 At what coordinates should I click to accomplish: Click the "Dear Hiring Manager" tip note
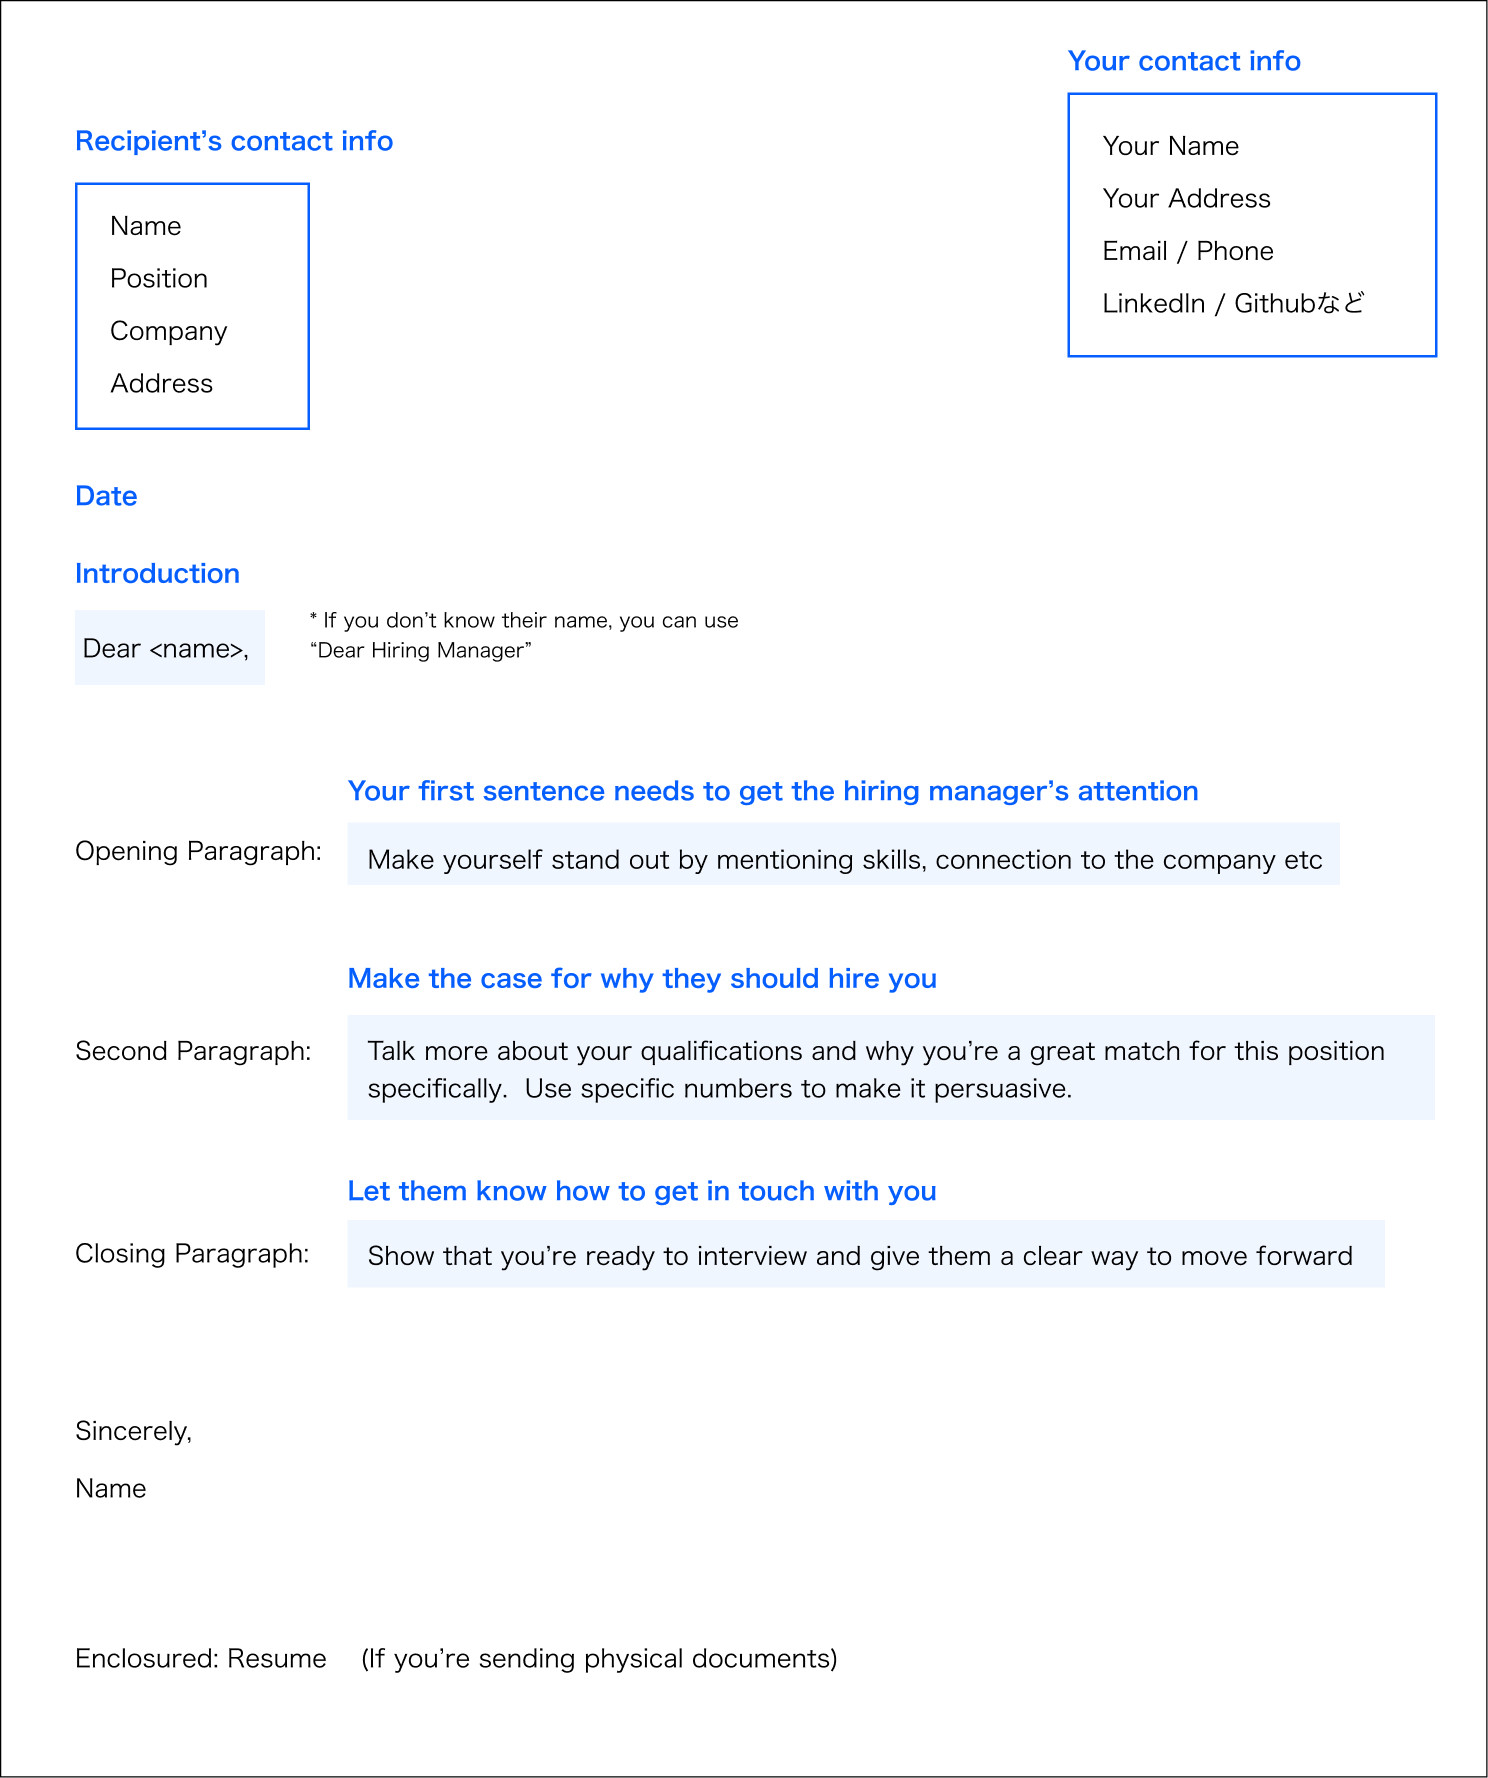point(523,635)
